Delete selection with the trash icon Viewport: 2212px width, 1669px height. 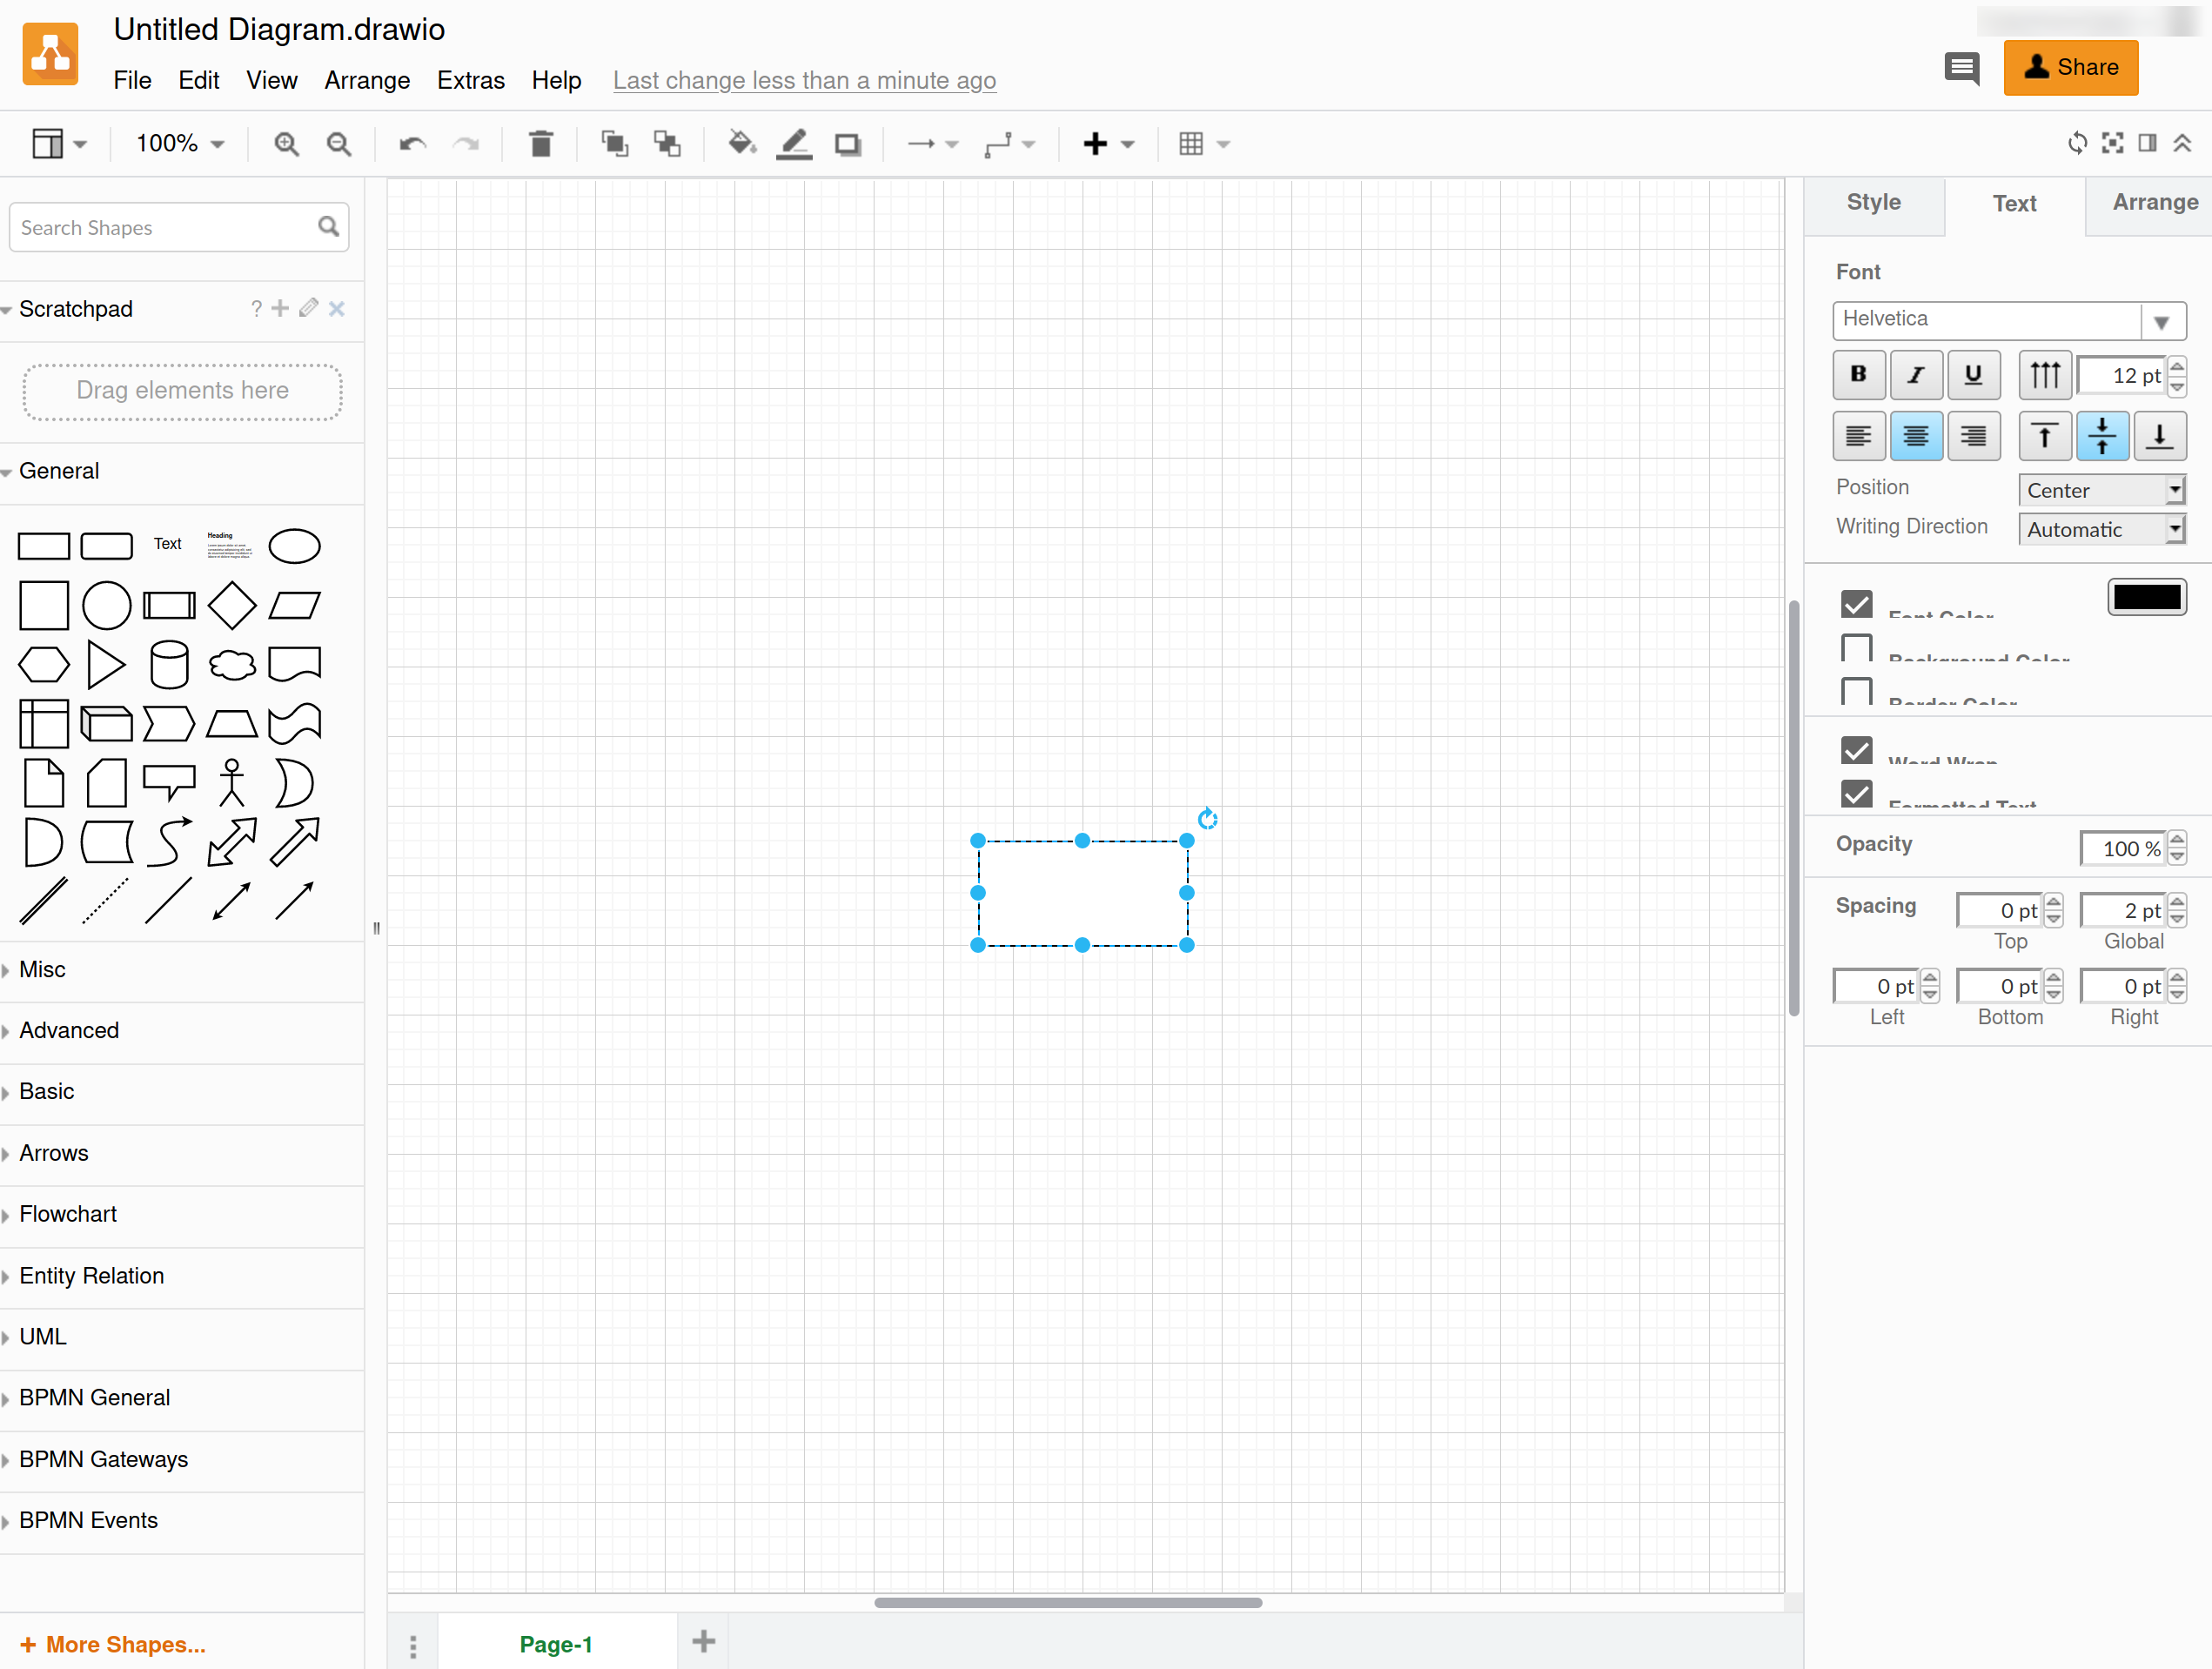click(x=541, y=144)
